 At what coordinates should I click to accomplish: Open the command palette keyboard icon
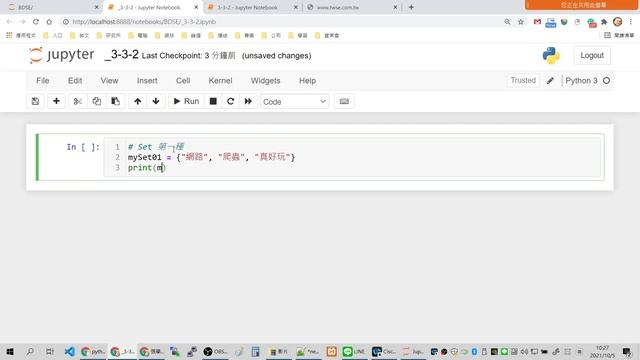[x=344, y=101]
